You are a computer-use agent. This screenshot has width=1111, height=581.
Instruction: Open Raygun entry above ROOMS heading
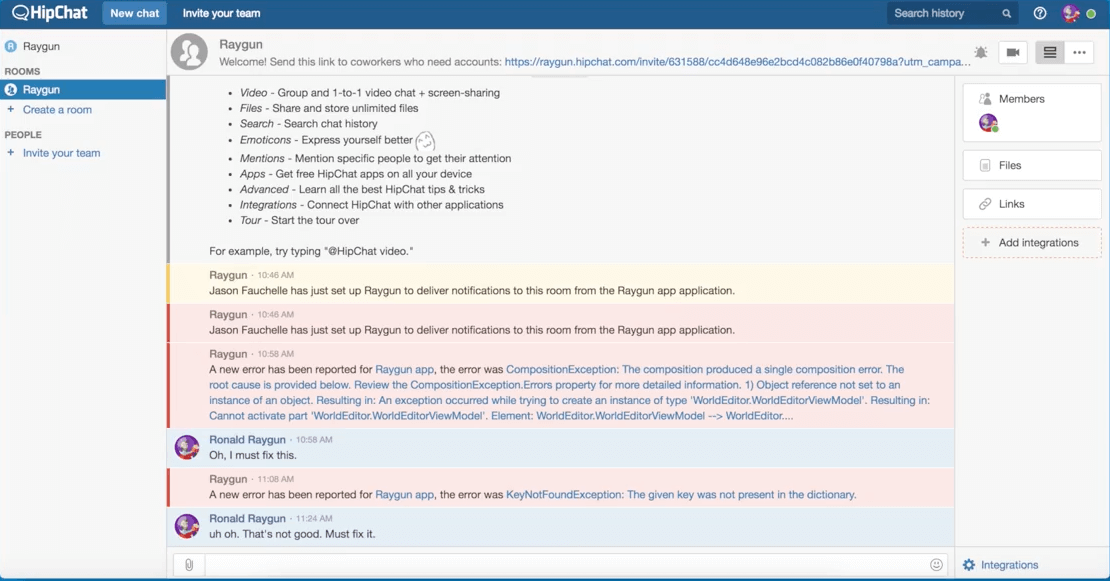point(83,46)
